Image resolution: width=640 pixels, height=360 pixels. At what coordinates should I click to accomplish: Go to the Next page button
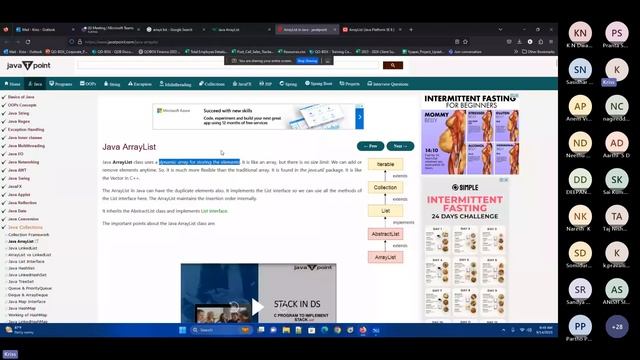[x=400, y=146]
